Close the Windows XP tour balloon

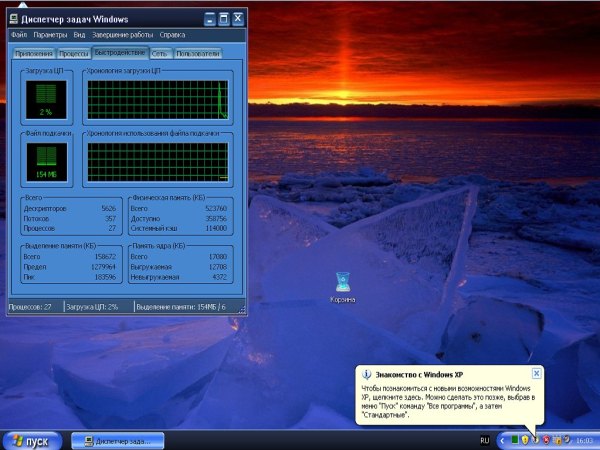(536, 373)
